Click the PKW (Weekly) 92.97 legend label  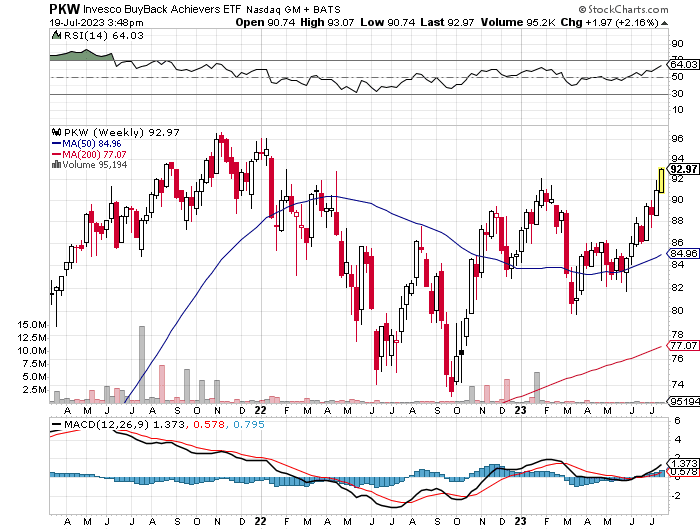(121, 133)
